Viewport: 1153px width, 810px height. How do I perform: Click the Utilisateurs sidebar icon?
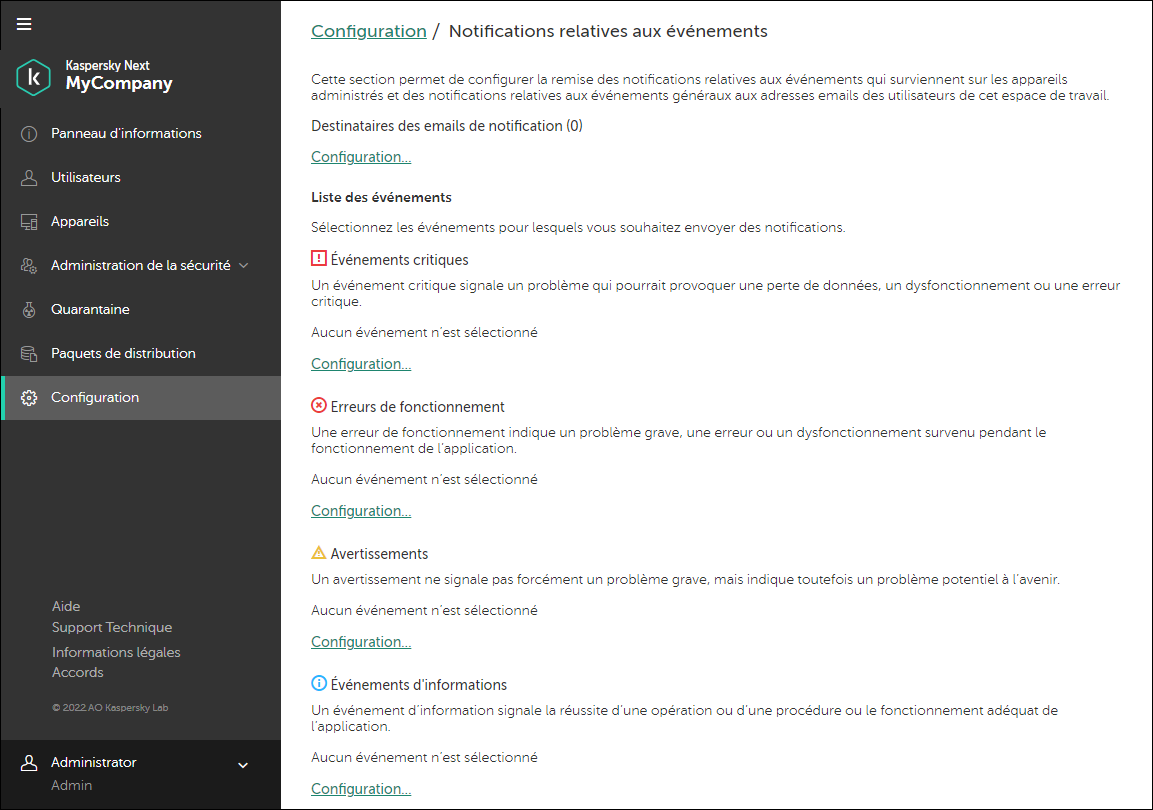(x=29, y=177)
